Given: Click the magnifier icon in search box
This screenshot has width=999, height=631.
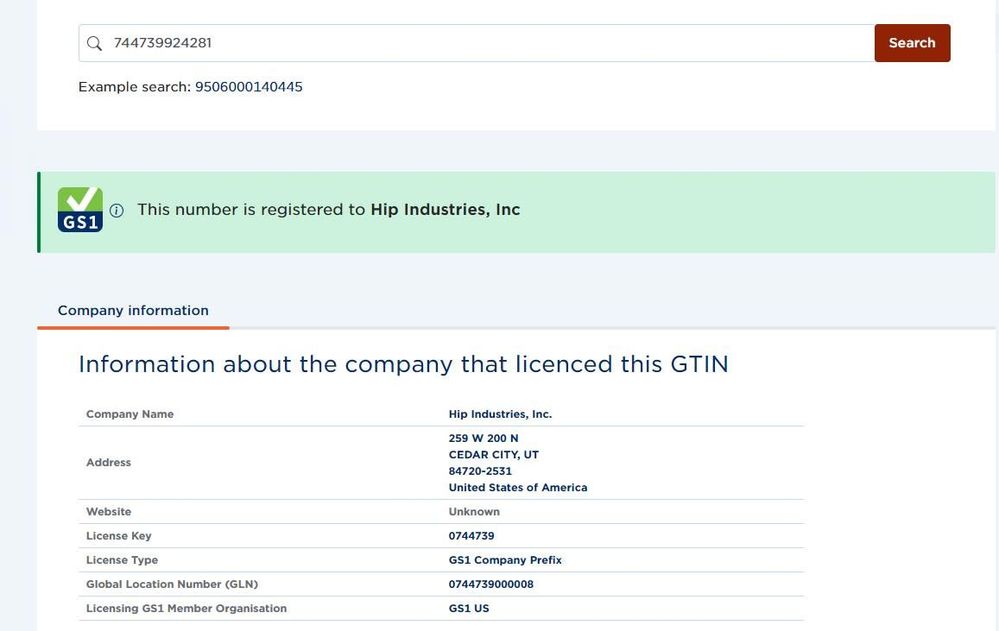Looking at the screenshot, I should (95, 43).
